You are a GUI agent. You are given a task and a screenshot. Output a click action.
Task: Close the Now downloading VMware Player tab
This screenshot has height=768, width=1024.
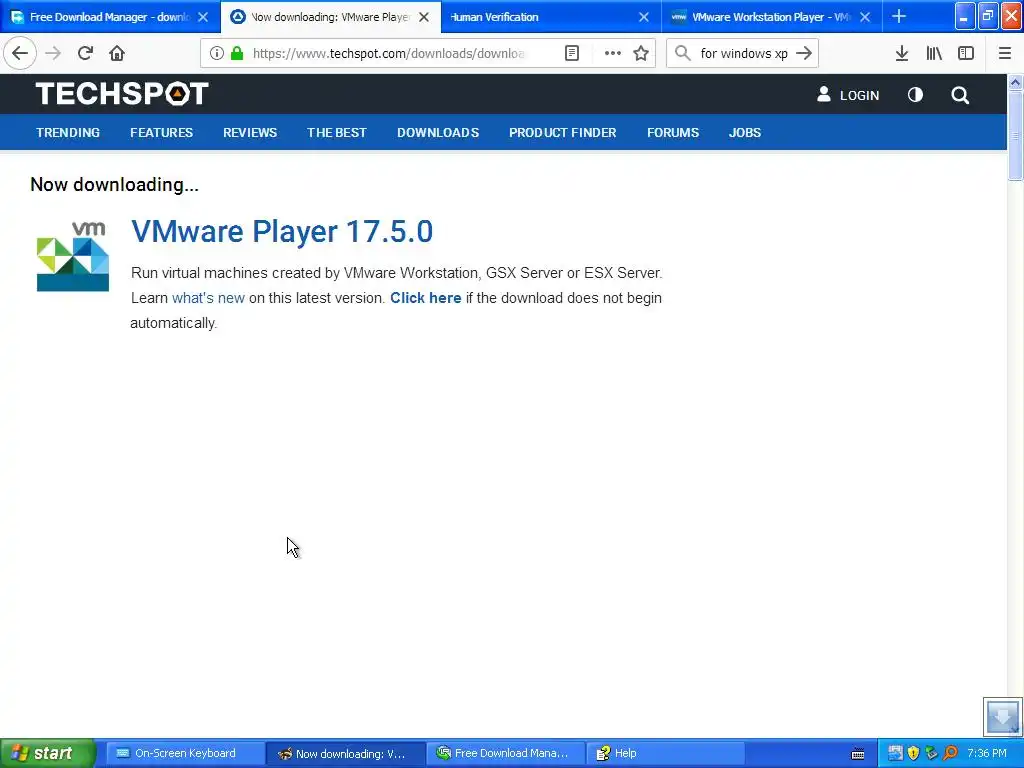(424, 17)
